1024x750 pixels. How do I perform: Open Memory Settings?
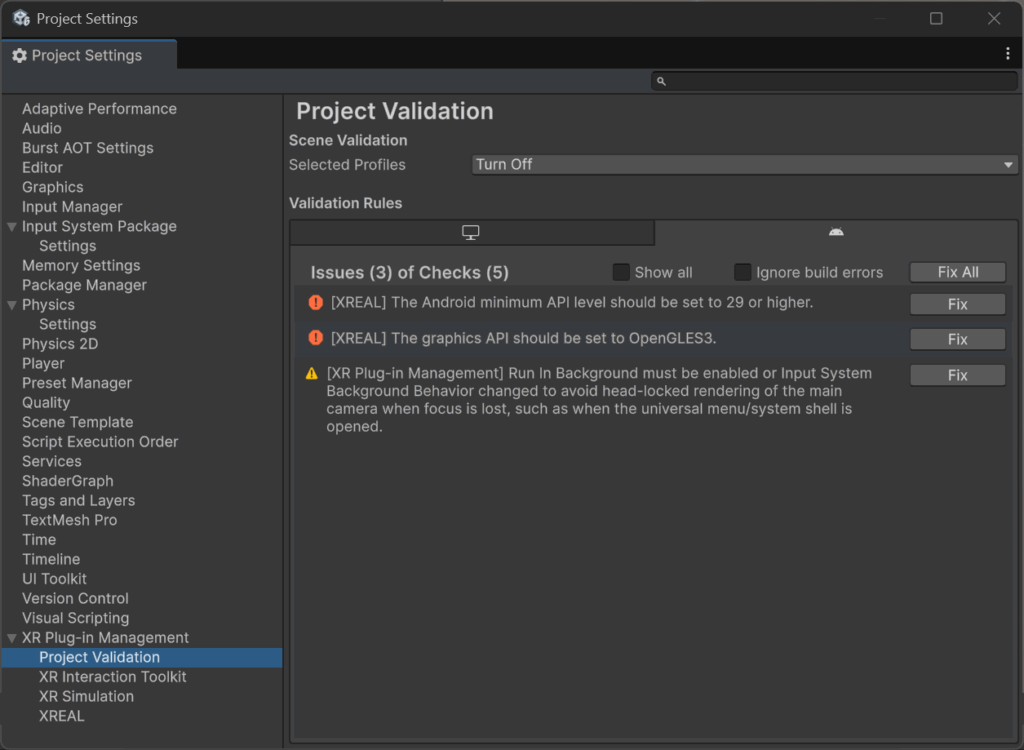coord(81,266)
